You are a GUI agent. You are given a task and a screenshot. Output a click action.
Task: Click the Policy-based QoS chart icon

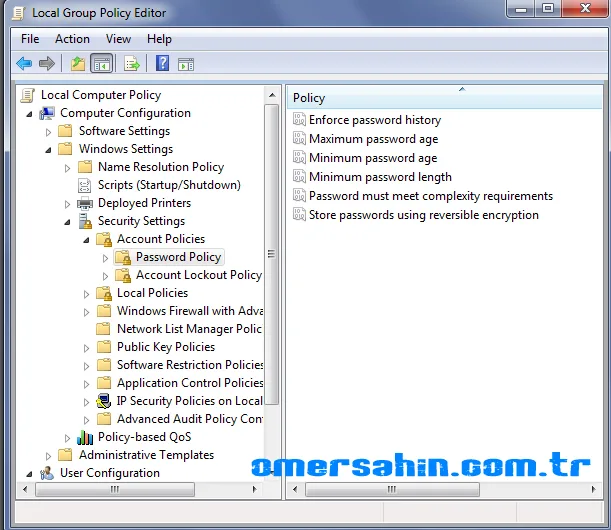click(85, 437)
